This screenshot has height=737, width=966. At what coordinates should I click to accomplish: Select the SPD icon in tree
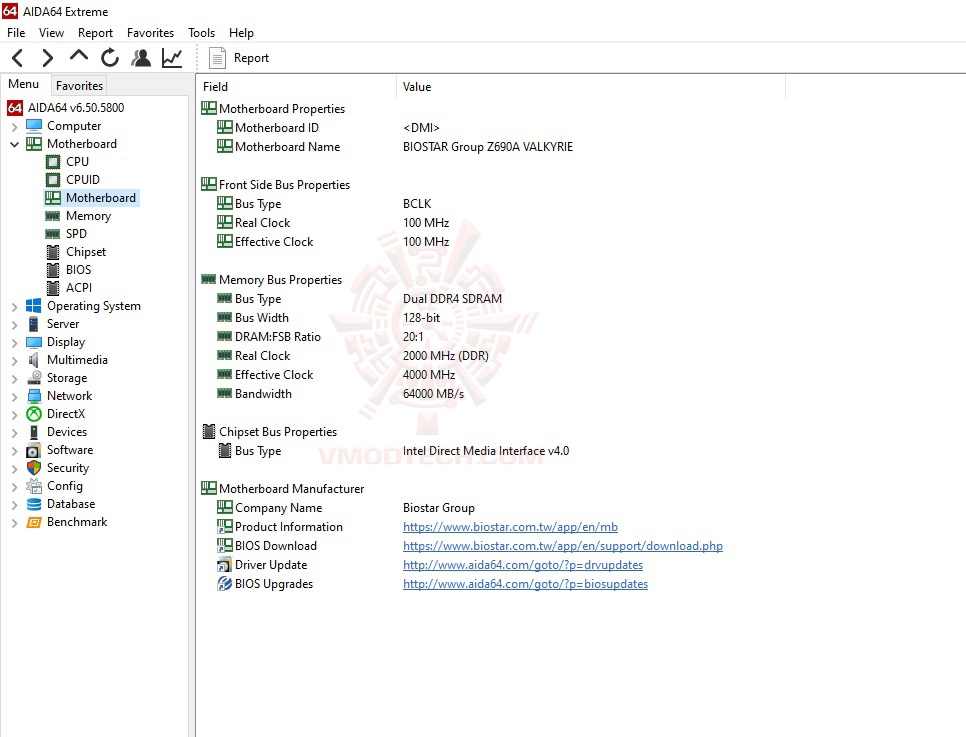53,234
